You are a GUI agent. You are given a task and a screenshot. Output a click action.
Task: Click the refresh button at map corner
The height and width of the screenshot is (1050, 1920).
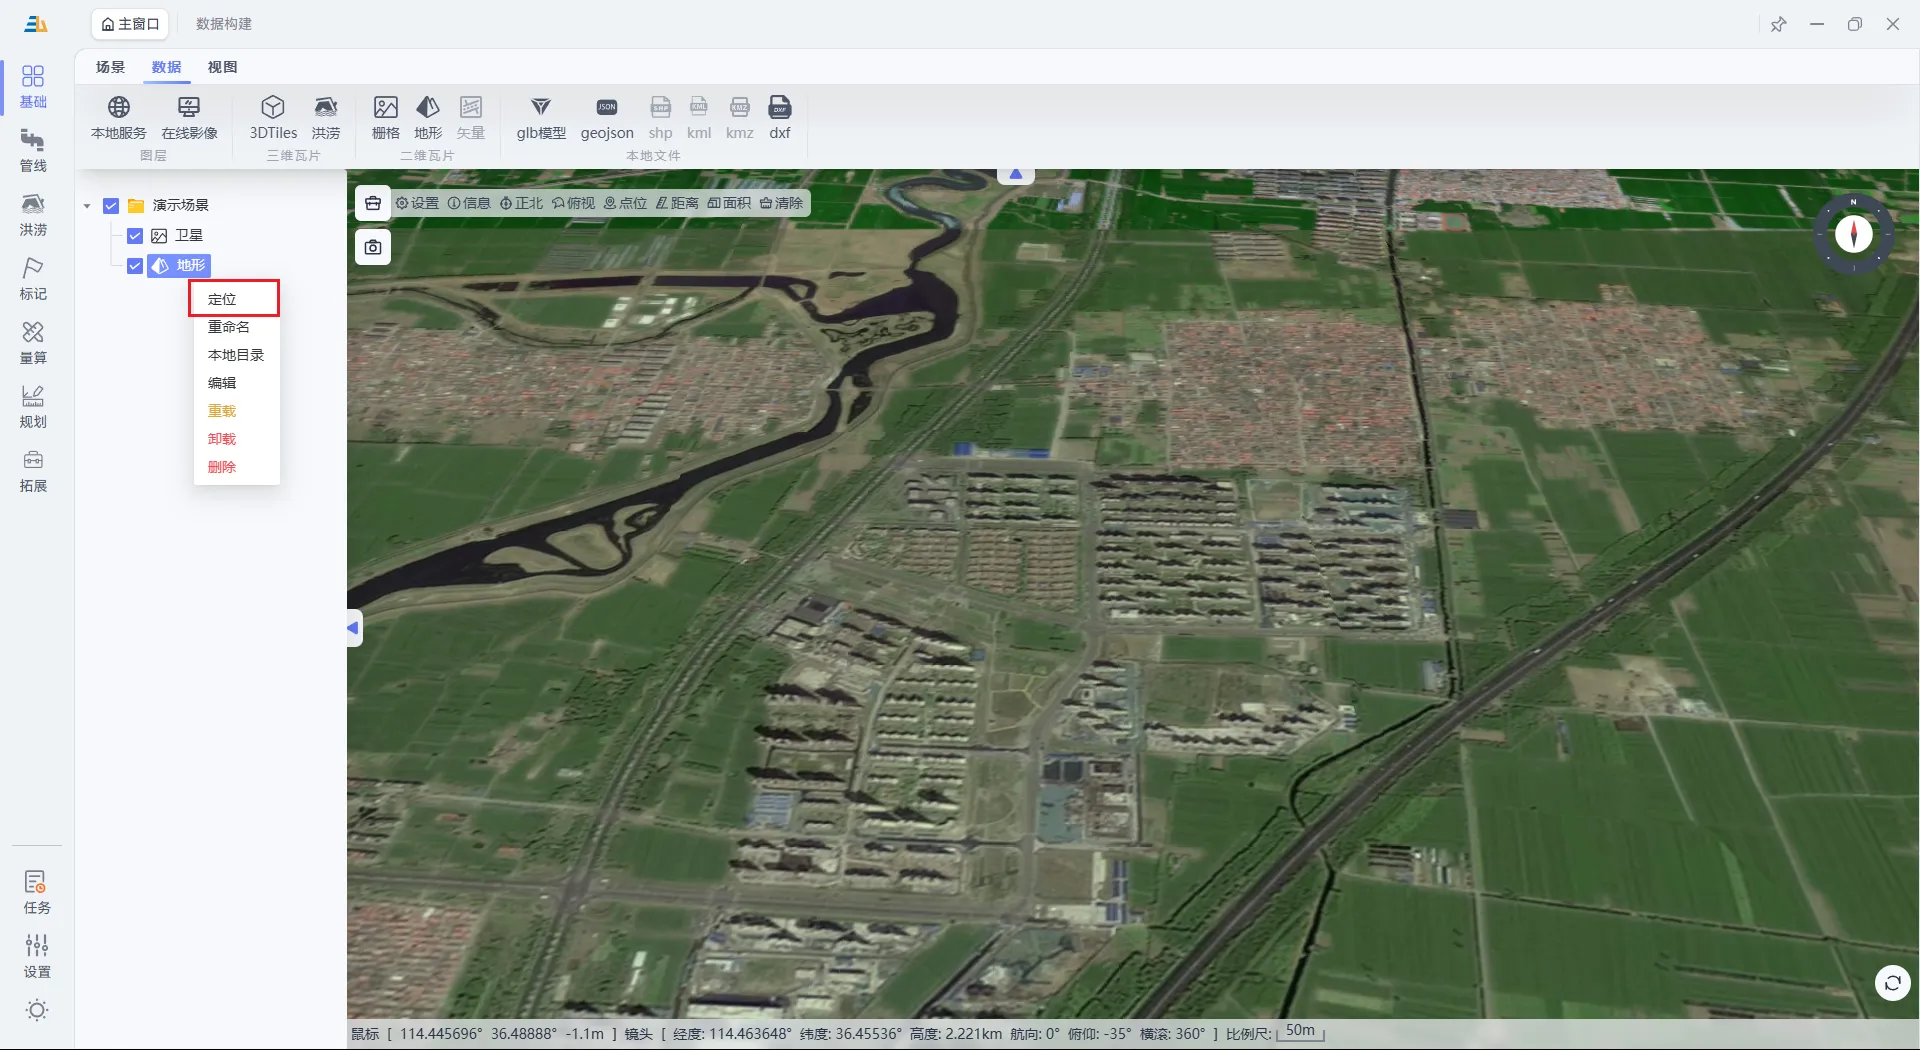pyautogui.click(x=1892, y=983)
